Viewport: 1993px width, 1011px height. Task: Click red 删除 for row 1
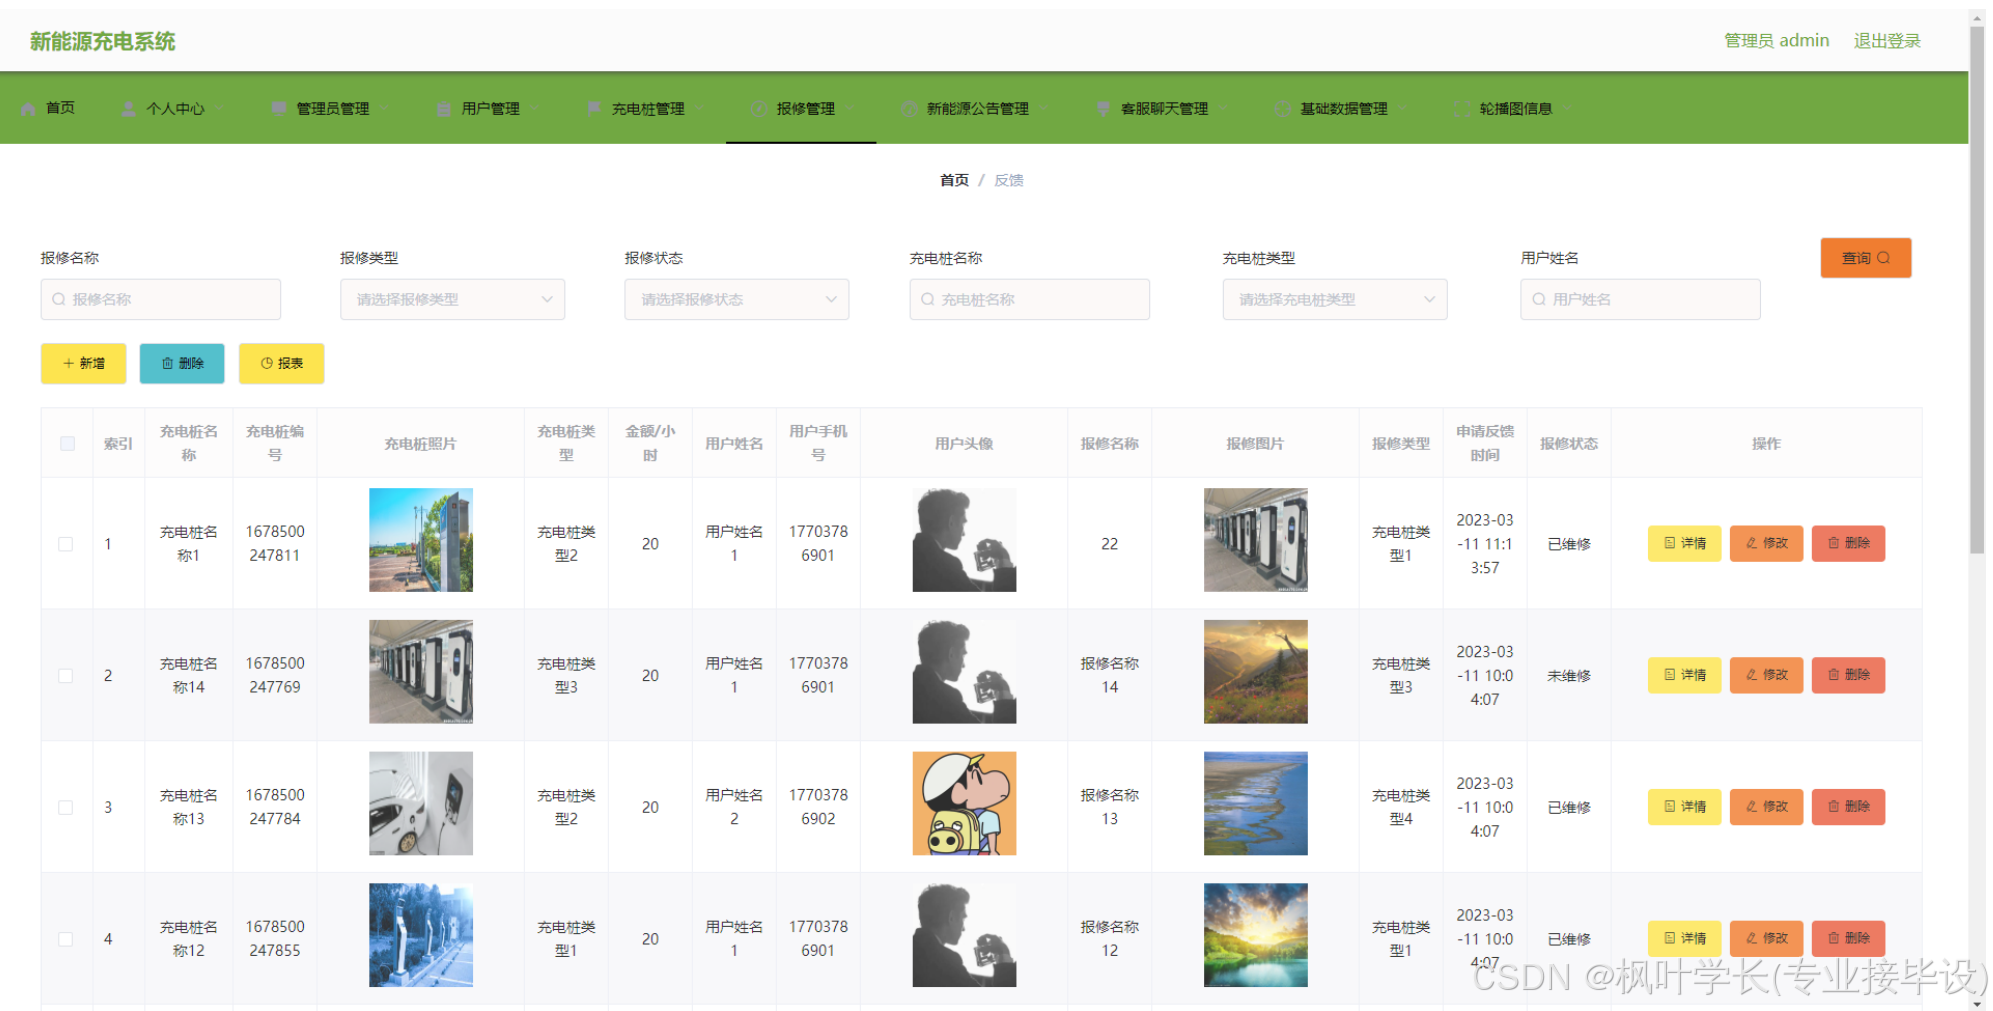point(1848,543)
